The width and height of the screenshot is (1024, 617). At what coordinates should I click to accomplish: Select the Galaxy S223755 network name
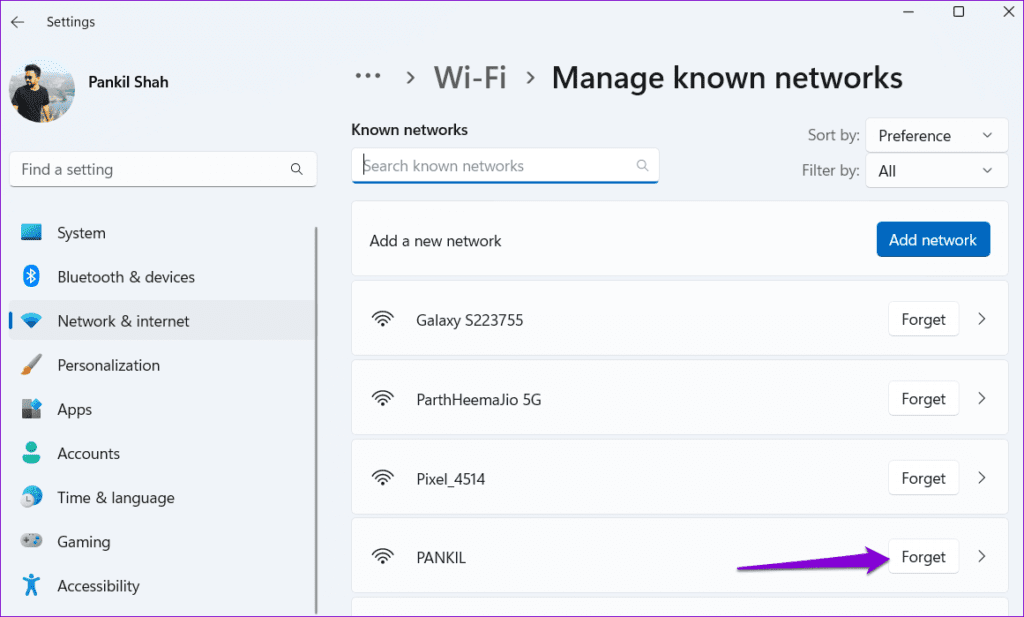pyautogui.click(x=470, y=320)
